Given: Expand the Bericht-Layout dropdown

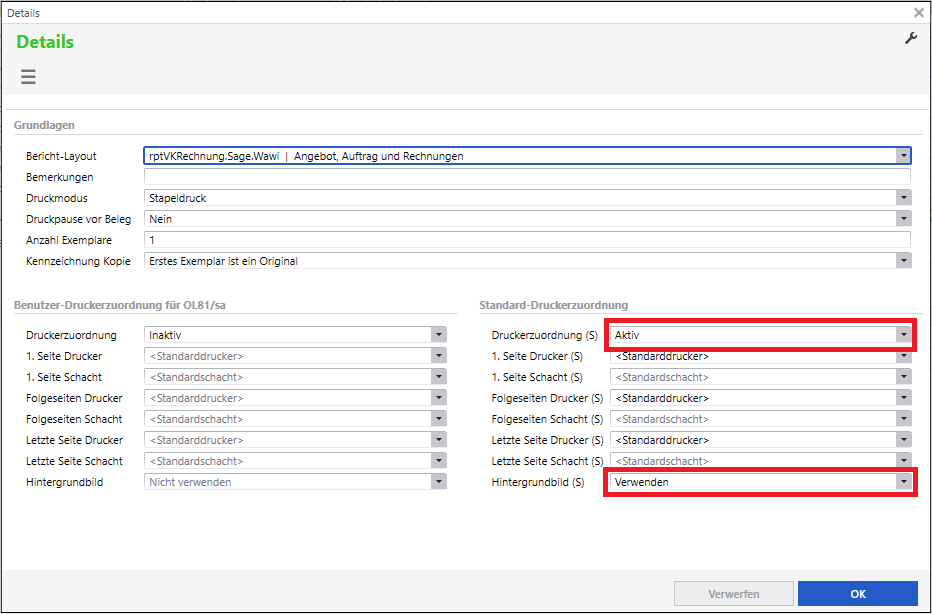Looking at the screenshot, I should (903, 156).
